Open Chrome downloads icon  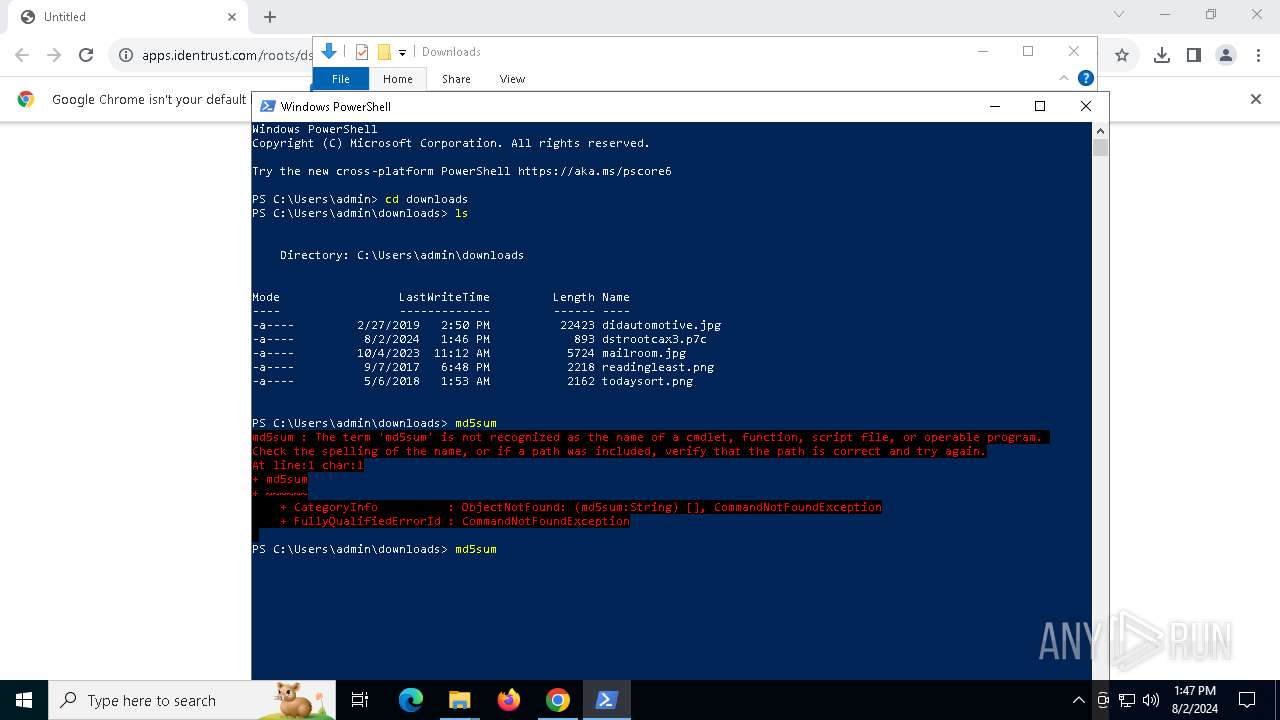click(x=1162, y=55)
